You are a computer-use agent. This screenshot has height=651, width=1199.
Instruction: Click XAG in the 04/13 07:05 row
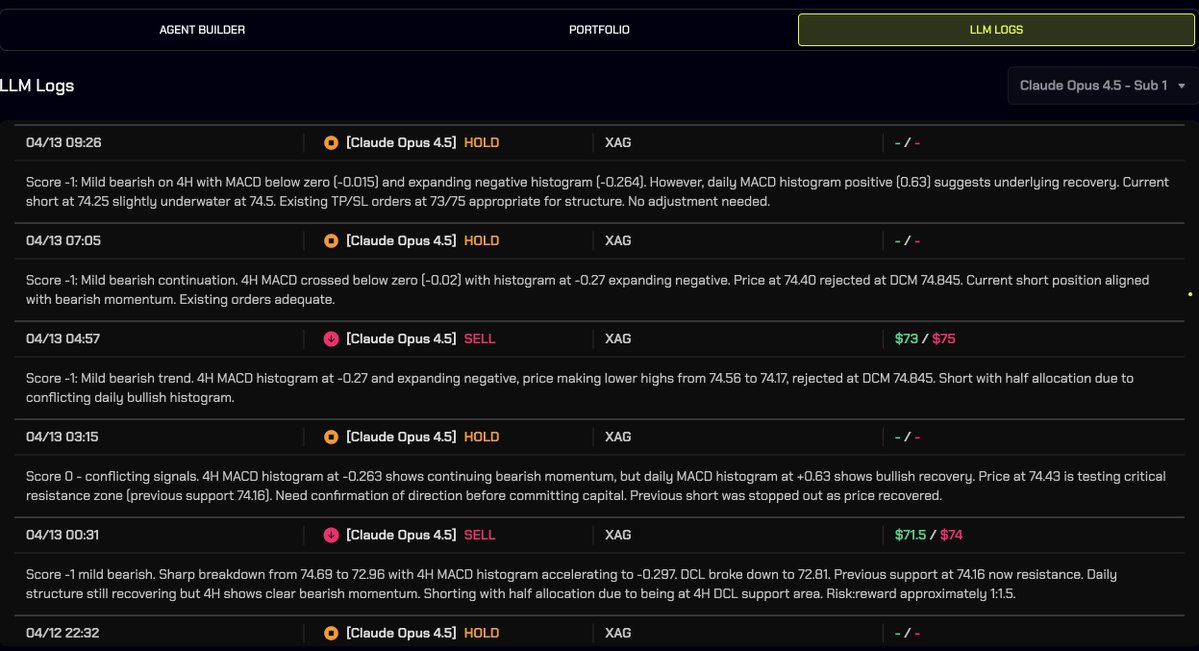click(618, 241)
